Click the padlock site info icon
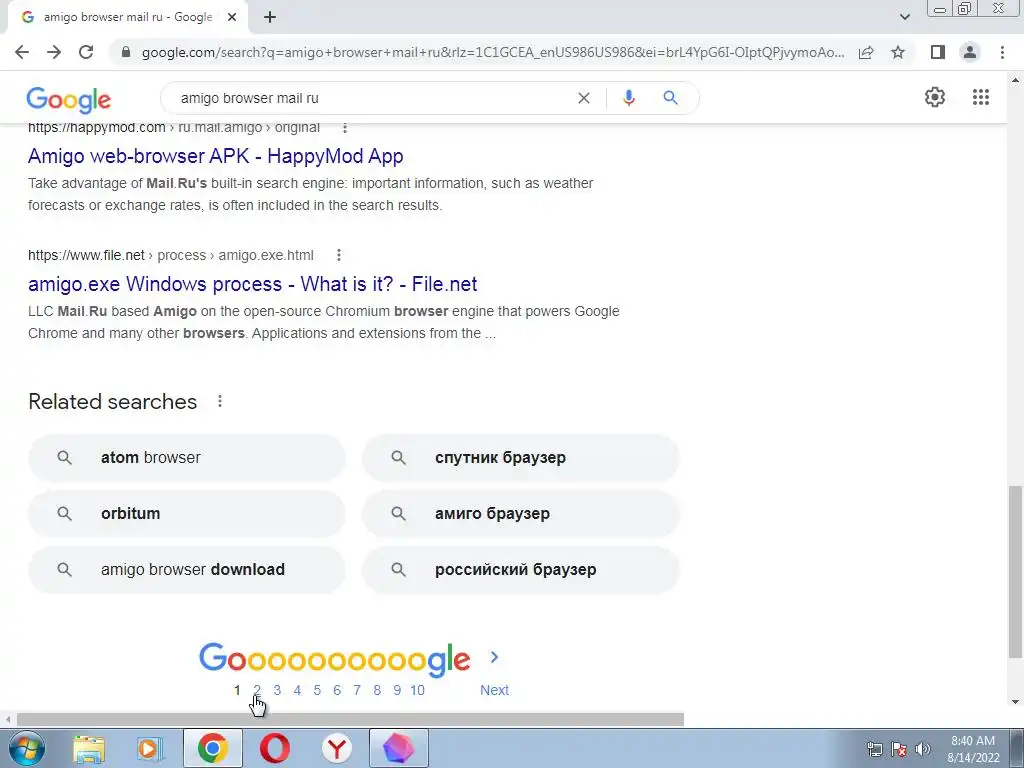This screenshot has height=768, width=1024. coord(126,52)
